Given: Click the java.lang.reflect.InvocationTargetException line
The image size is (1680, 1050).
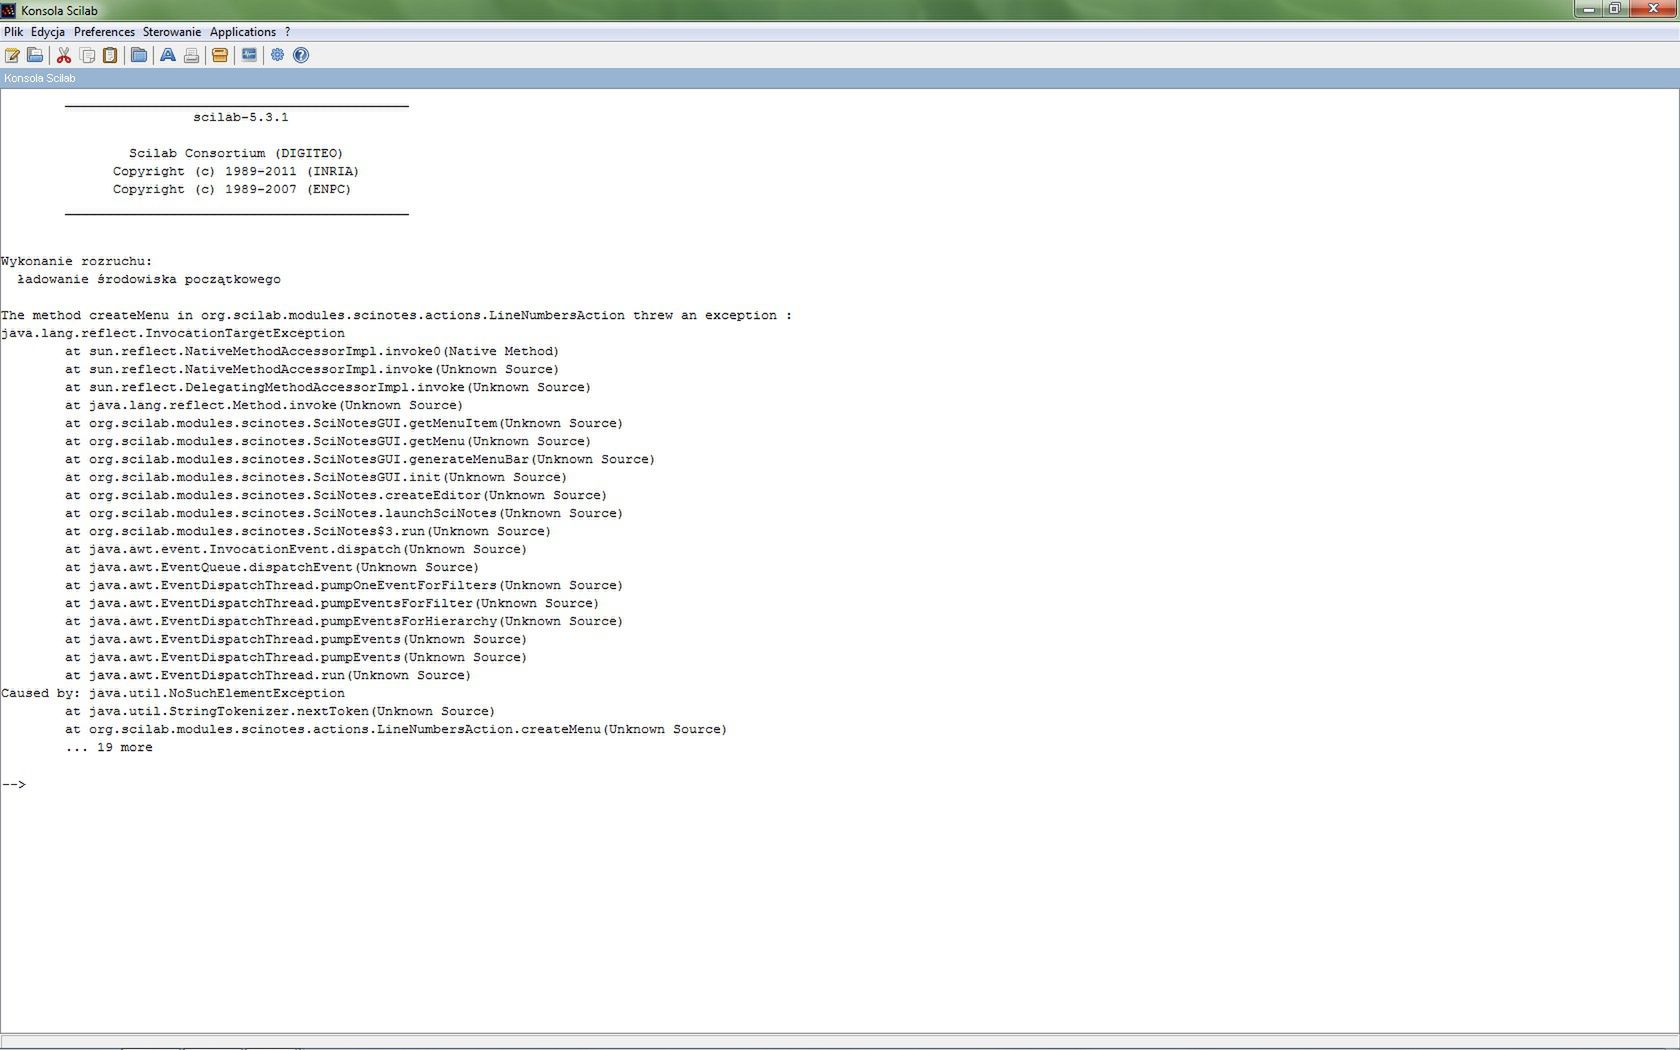Looking at the screenshot, I should (x=173, y=333).
